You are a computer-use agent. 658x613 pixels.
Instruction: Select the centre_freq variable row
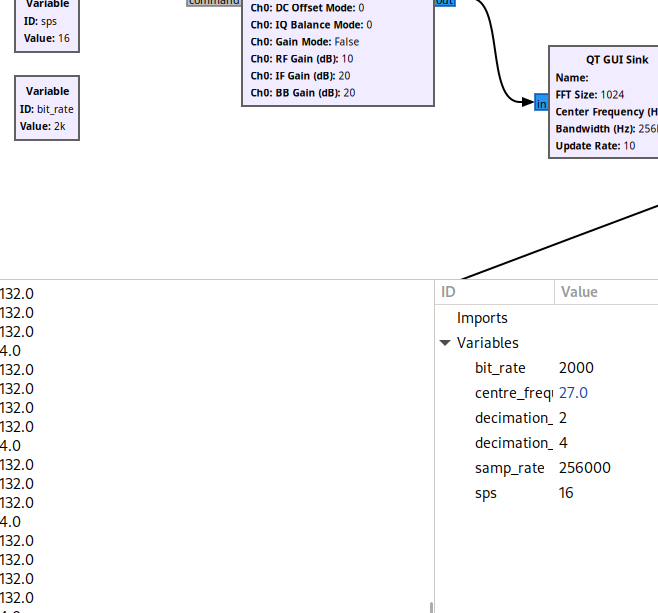click(x=513, y=393)
